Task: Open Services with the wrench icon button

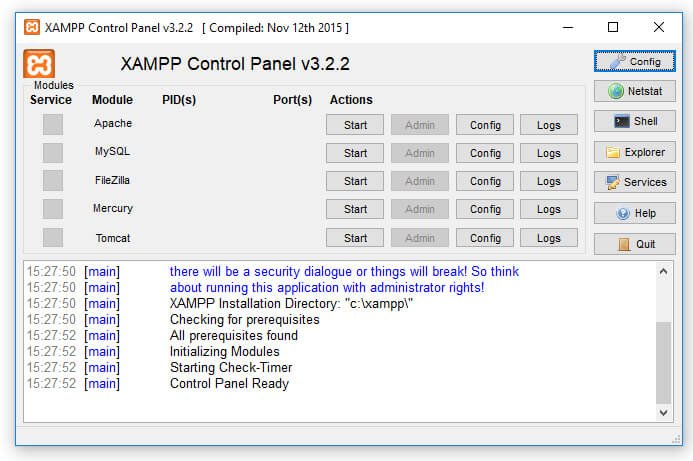Action: (x=635, y=182)
